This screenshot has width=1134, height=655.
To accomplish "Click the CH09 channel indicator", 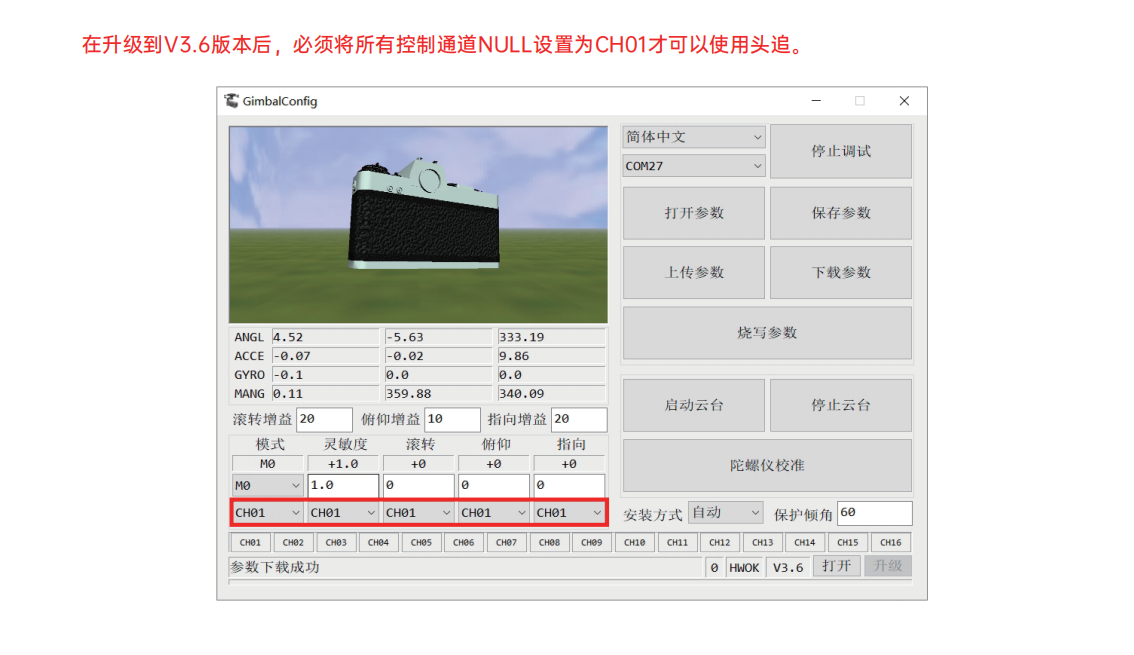I will 592,542.
